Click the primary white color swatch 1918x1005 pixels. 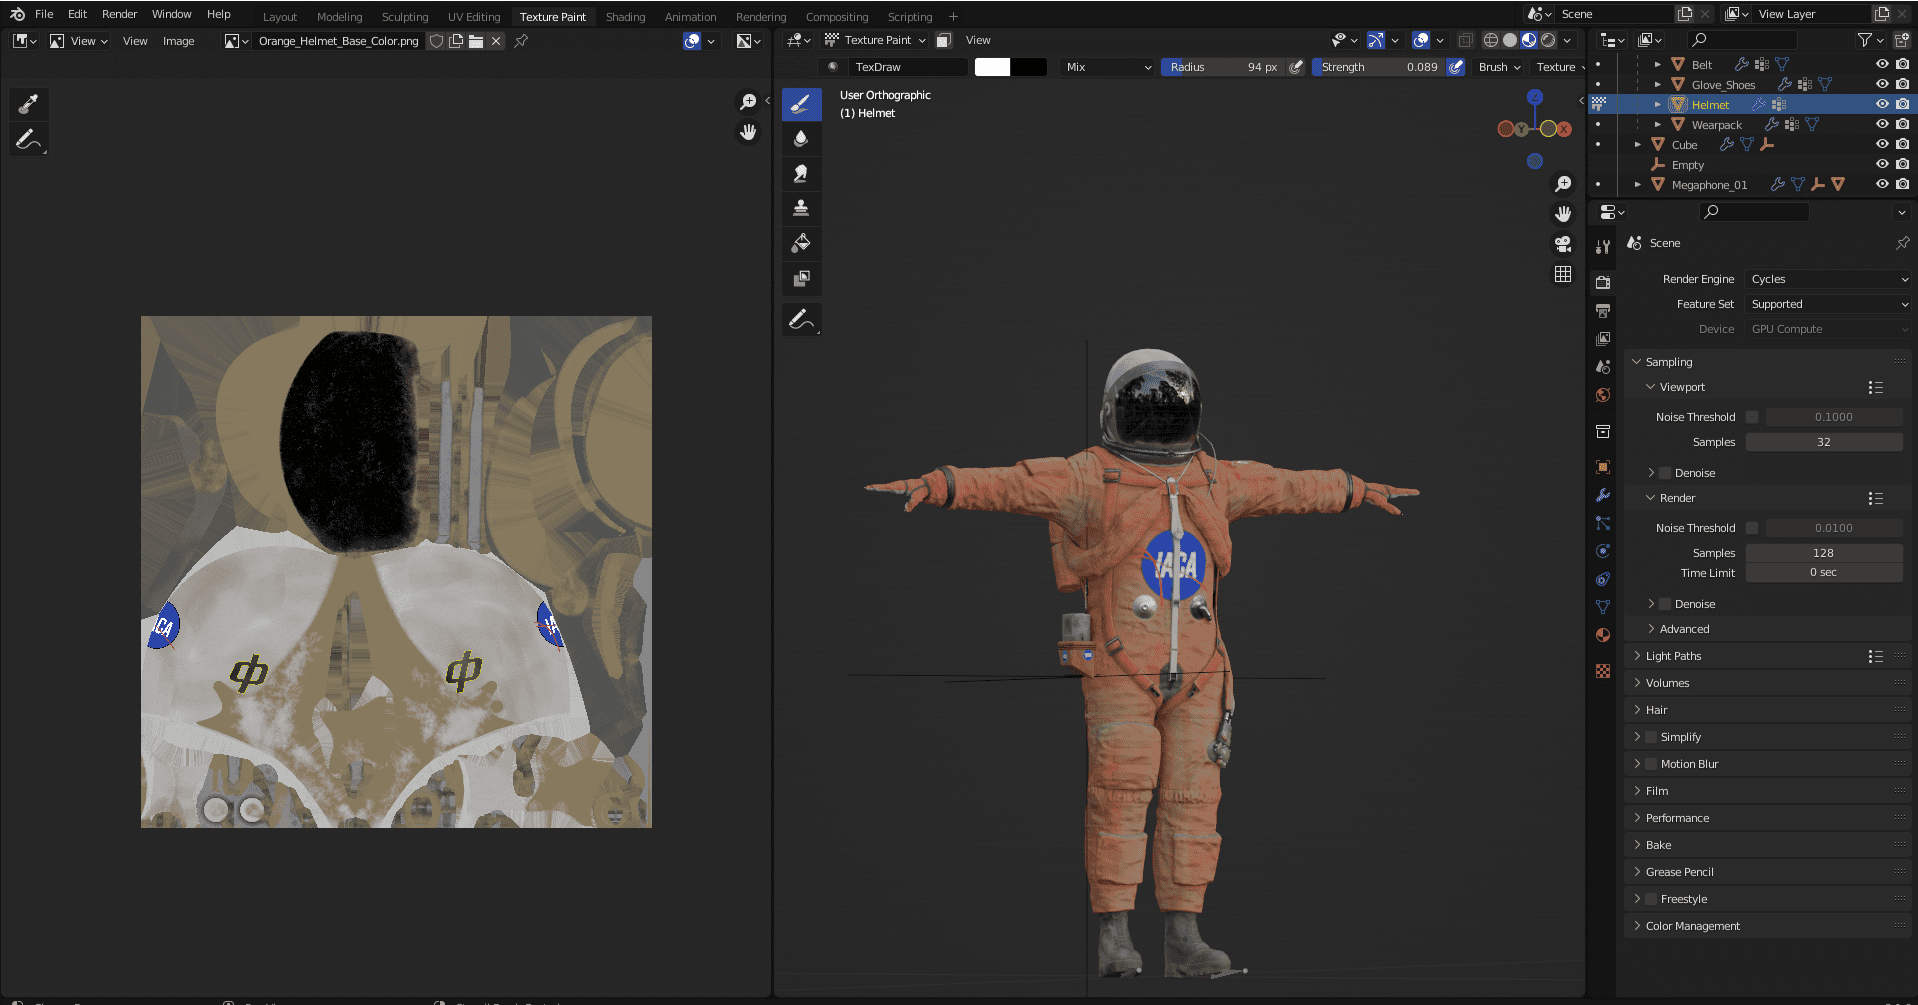point(992,67)
